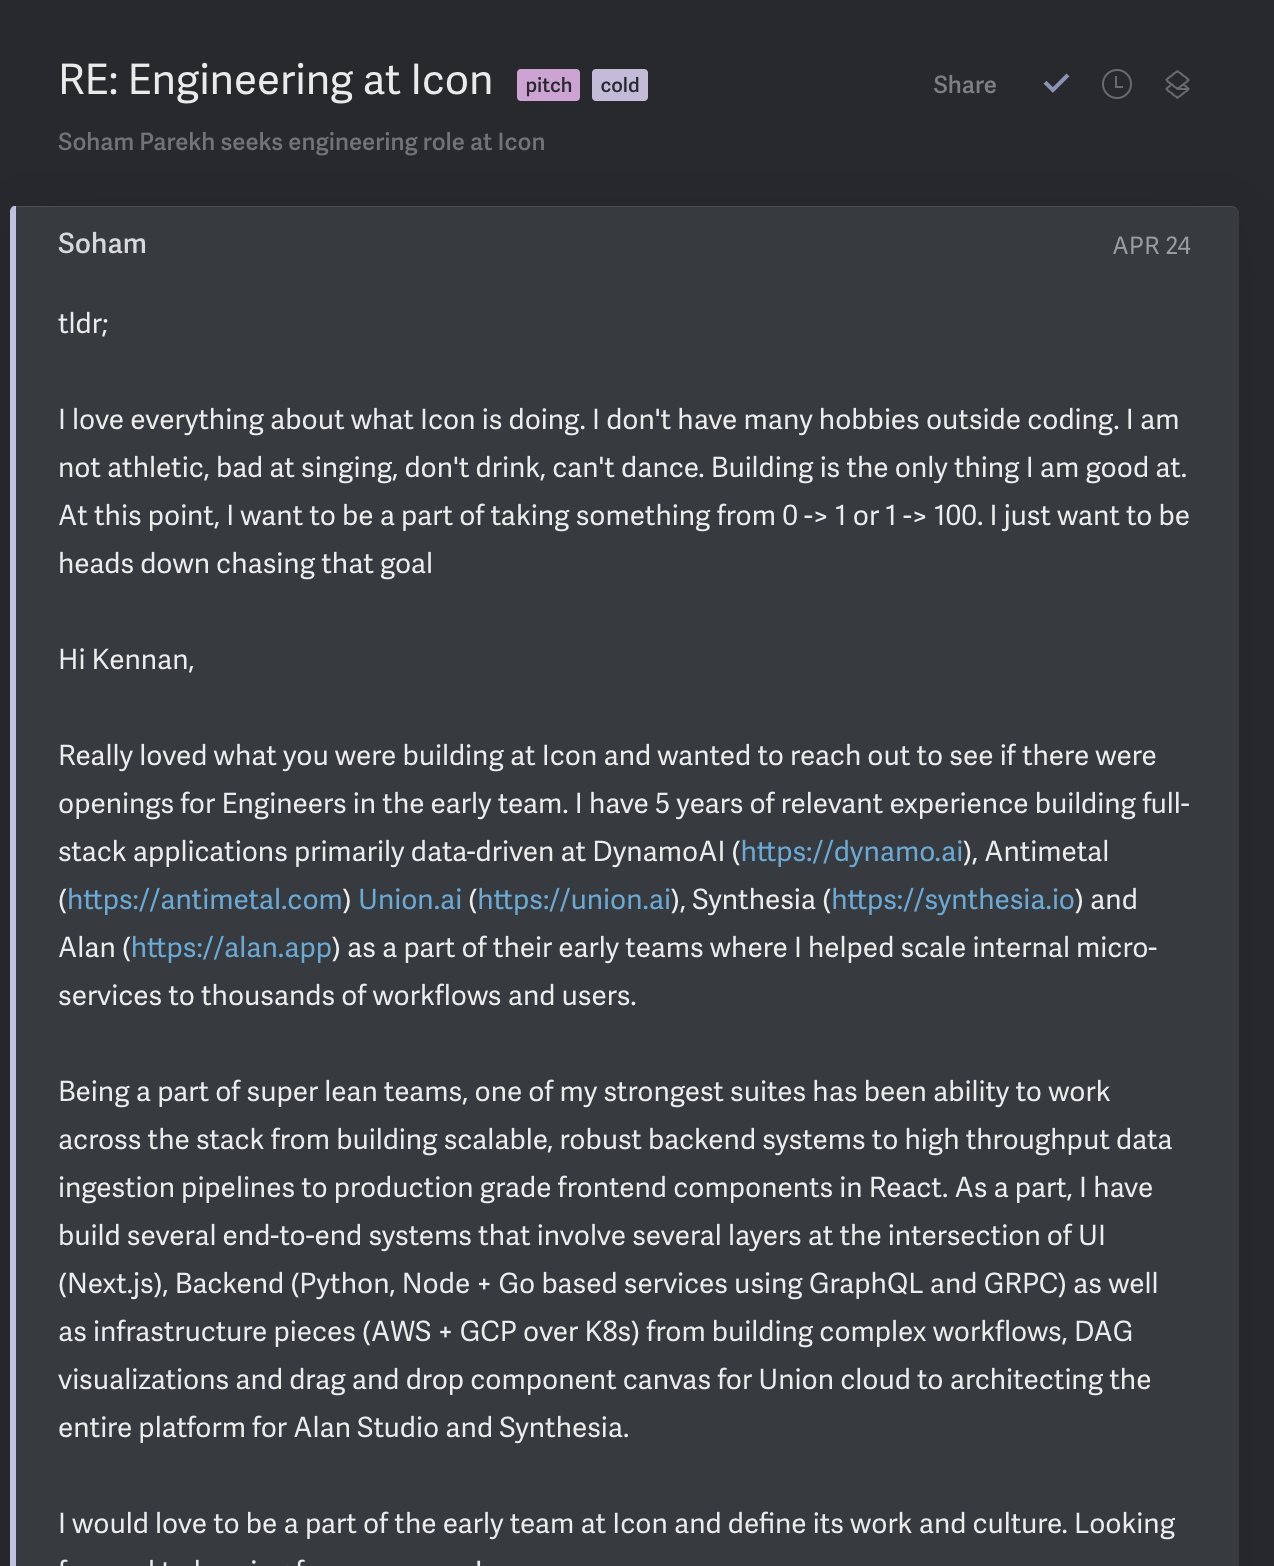Click the "tldr;" line in the message
The image size is (1274, 1566).
pyautogui.click(x=83, y=323)
